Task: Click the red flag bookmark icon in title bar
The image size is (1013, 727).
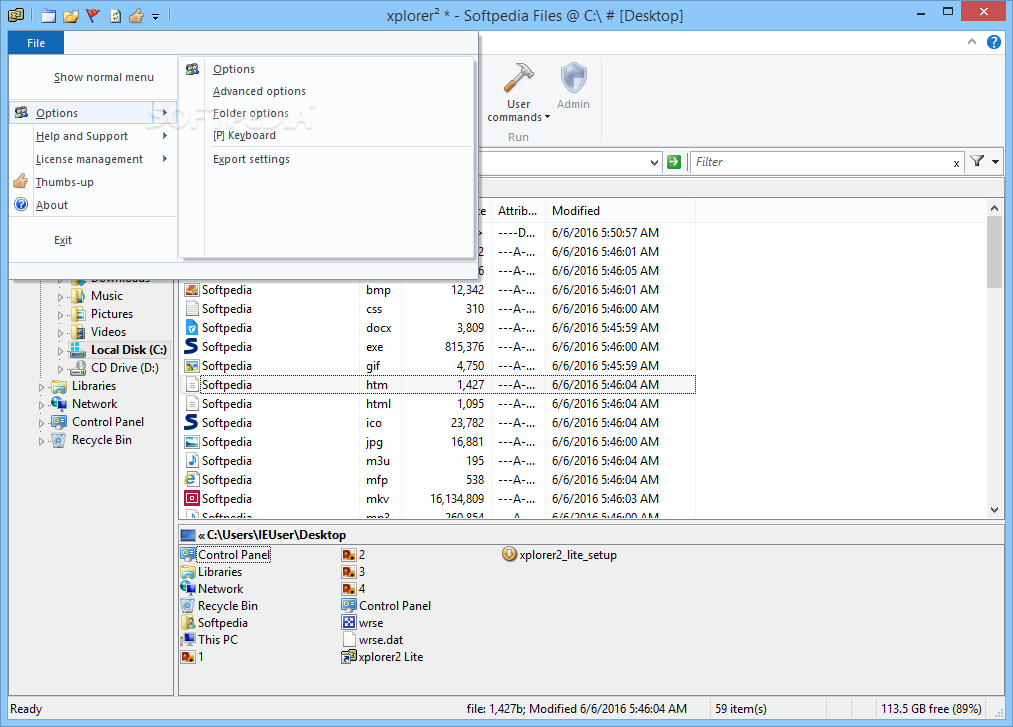Action: pyautogui.click(x=93, y=16)
